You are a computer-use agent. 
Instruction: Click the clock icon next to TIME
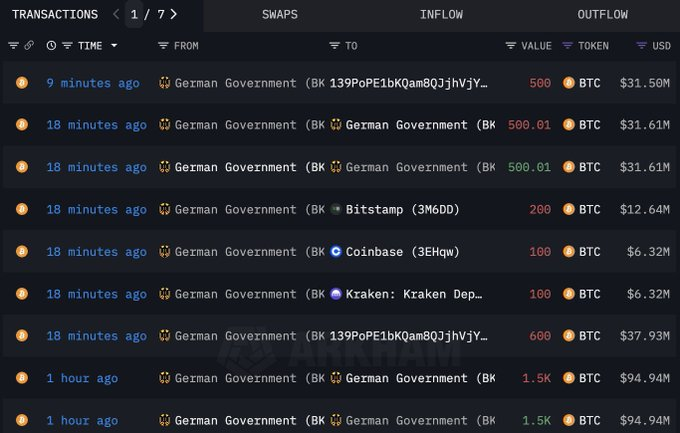point(51,46)
